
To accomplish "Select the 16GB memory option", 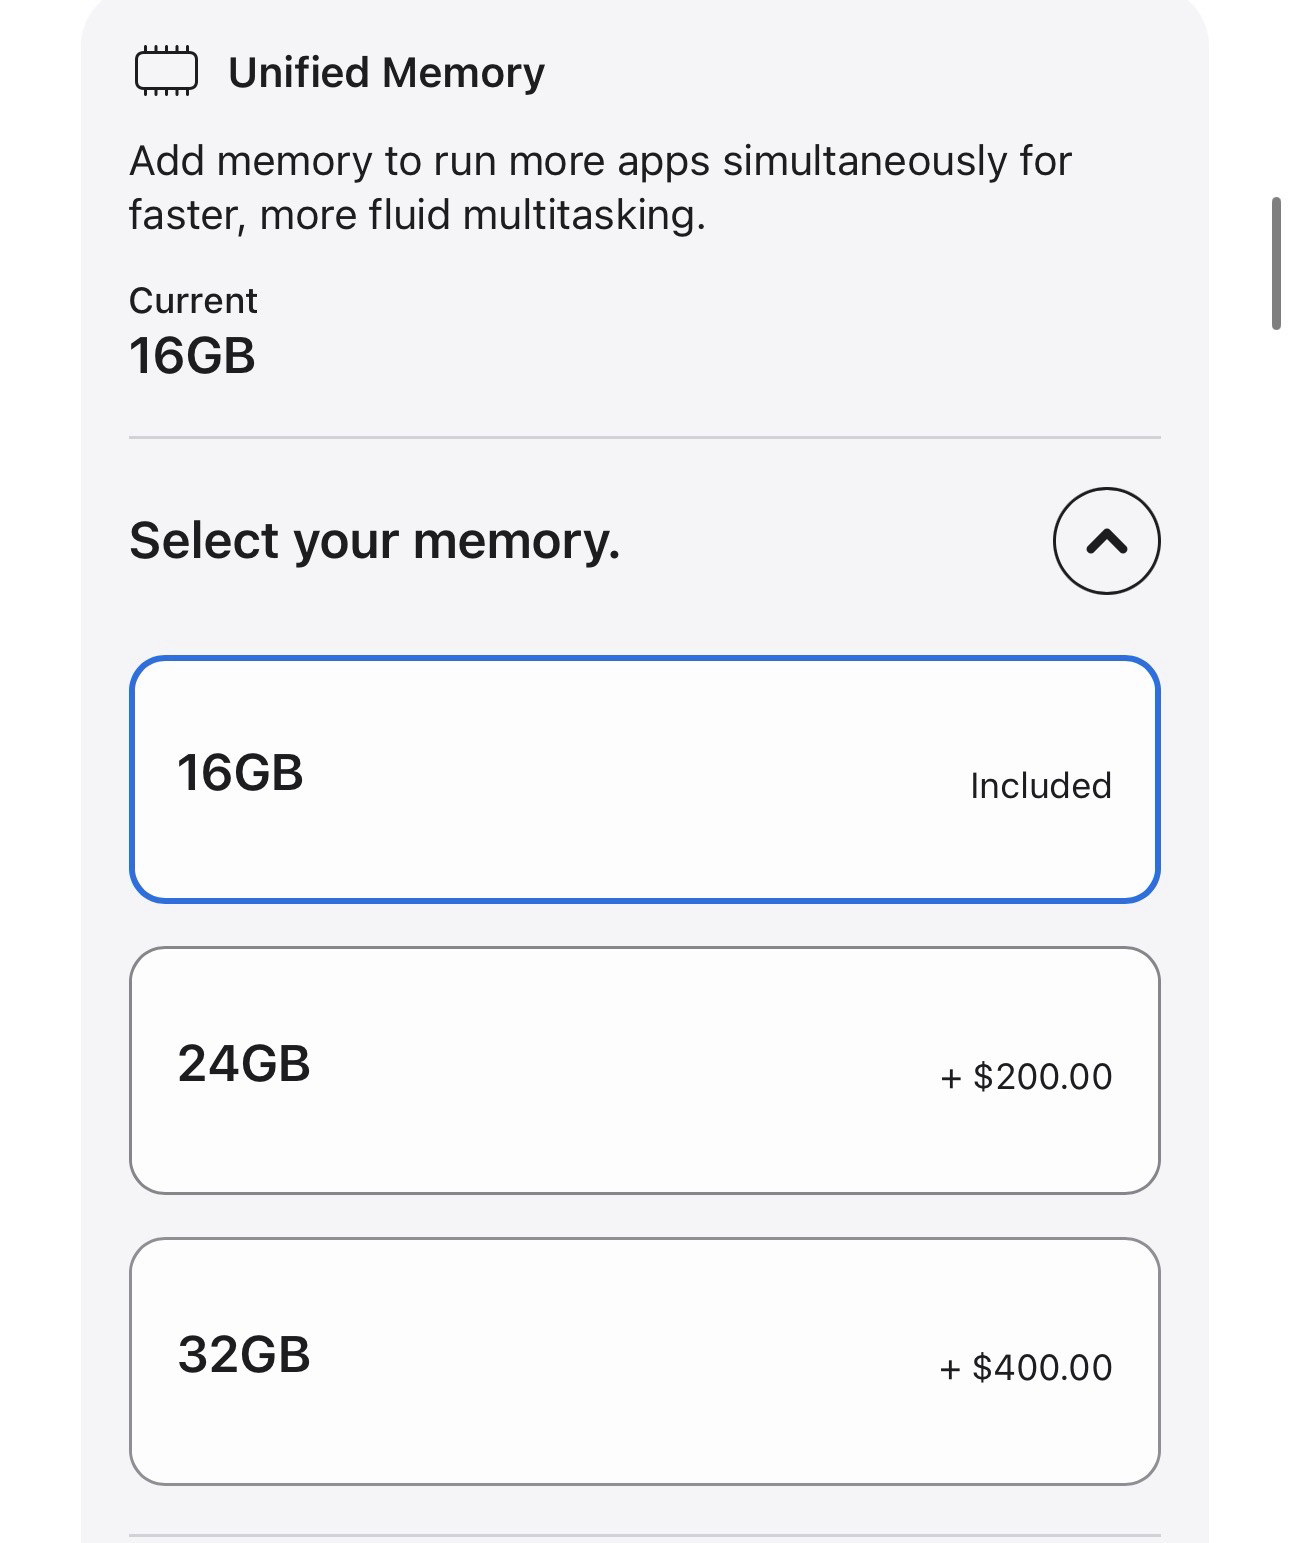I will click(644, 779).
